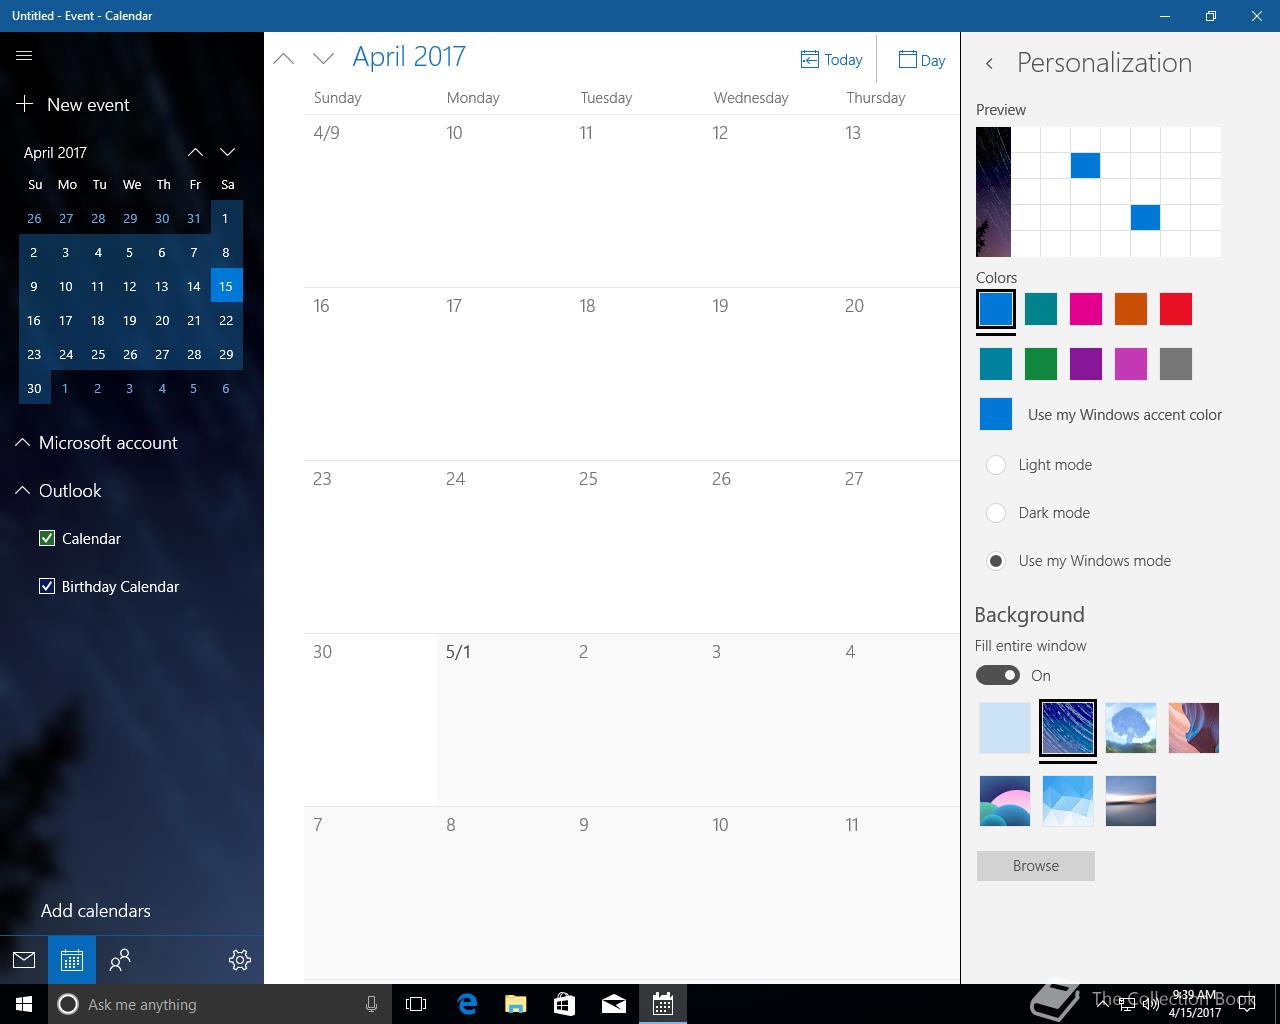Click Cortana microphone icon
This screenshot has height=1024, width=1280.
pos(371,1004)
